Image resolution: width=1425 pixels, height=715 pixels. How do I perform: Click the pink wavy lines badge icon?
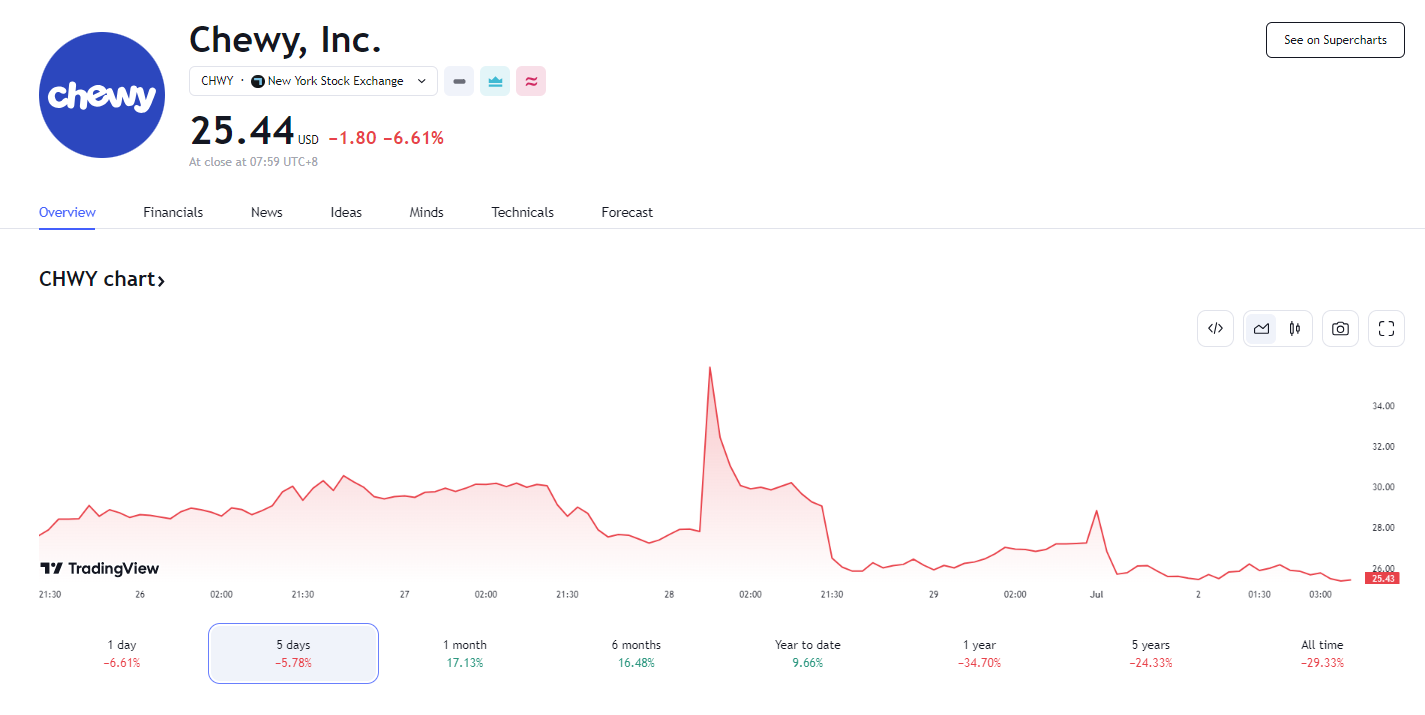click(531, 81)
